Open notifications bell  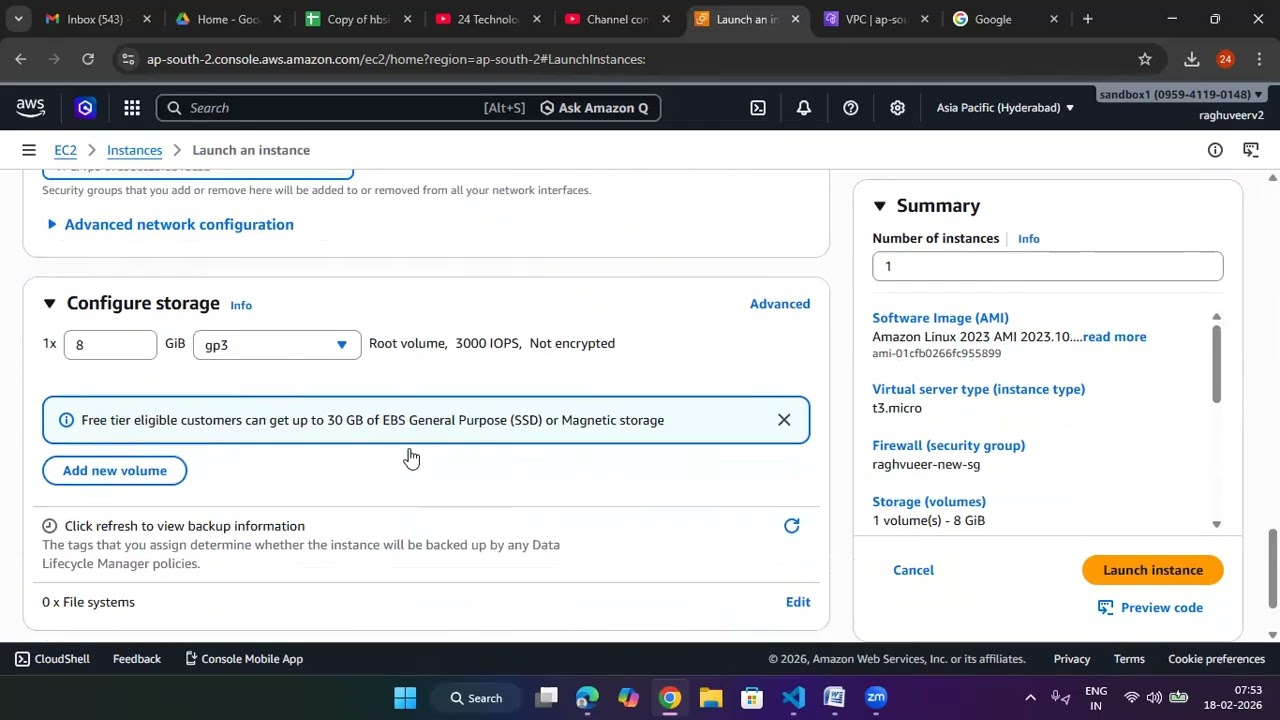click(804, 108)
